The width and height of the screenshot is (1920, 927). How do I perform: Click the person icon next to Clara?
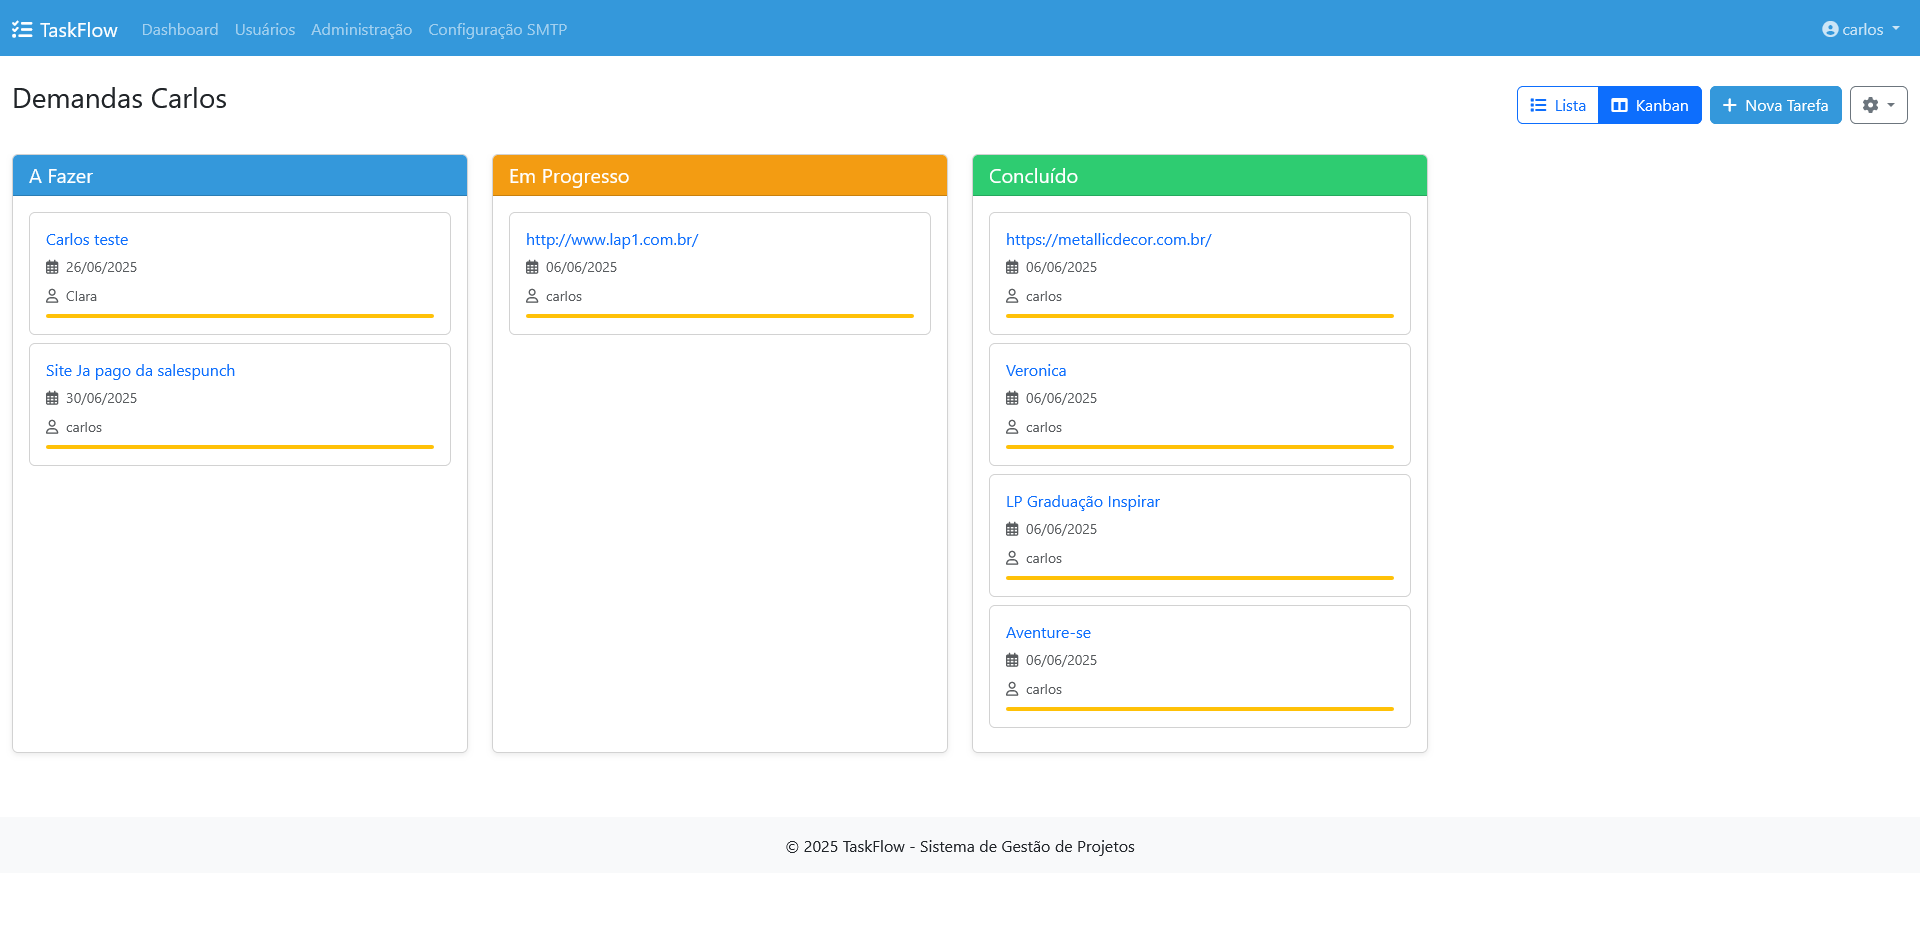pos(52,295)
